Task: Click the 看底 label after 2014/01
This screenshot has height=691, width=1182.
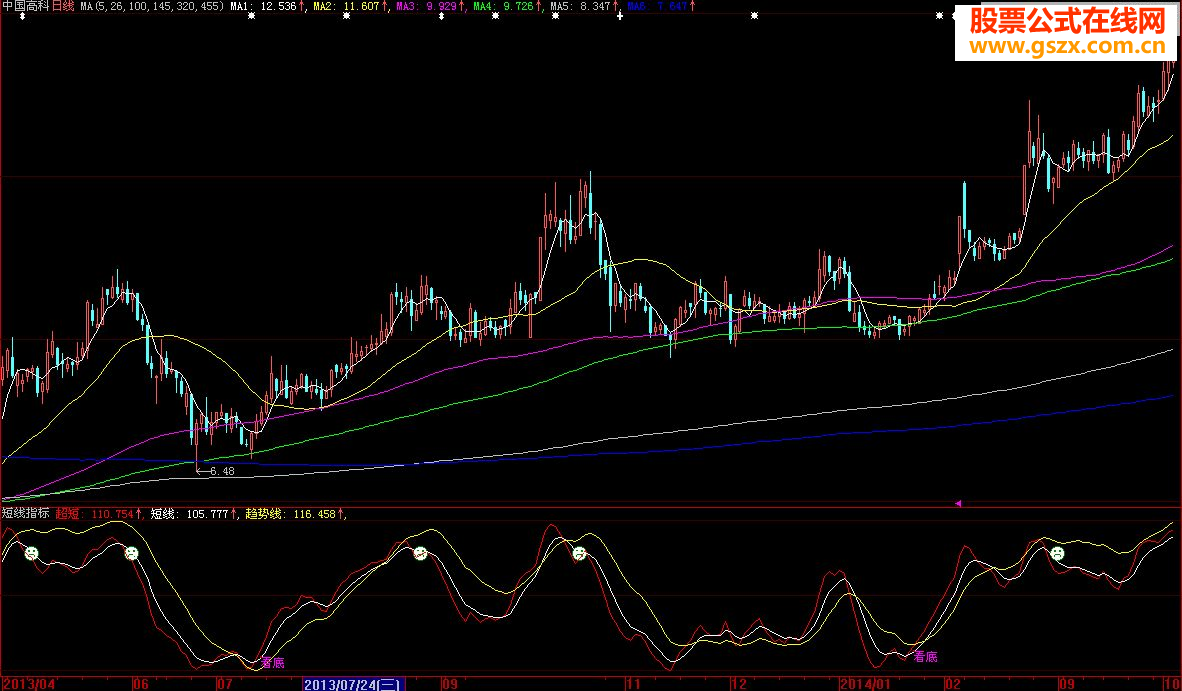Action: click(x=925, y=657)
